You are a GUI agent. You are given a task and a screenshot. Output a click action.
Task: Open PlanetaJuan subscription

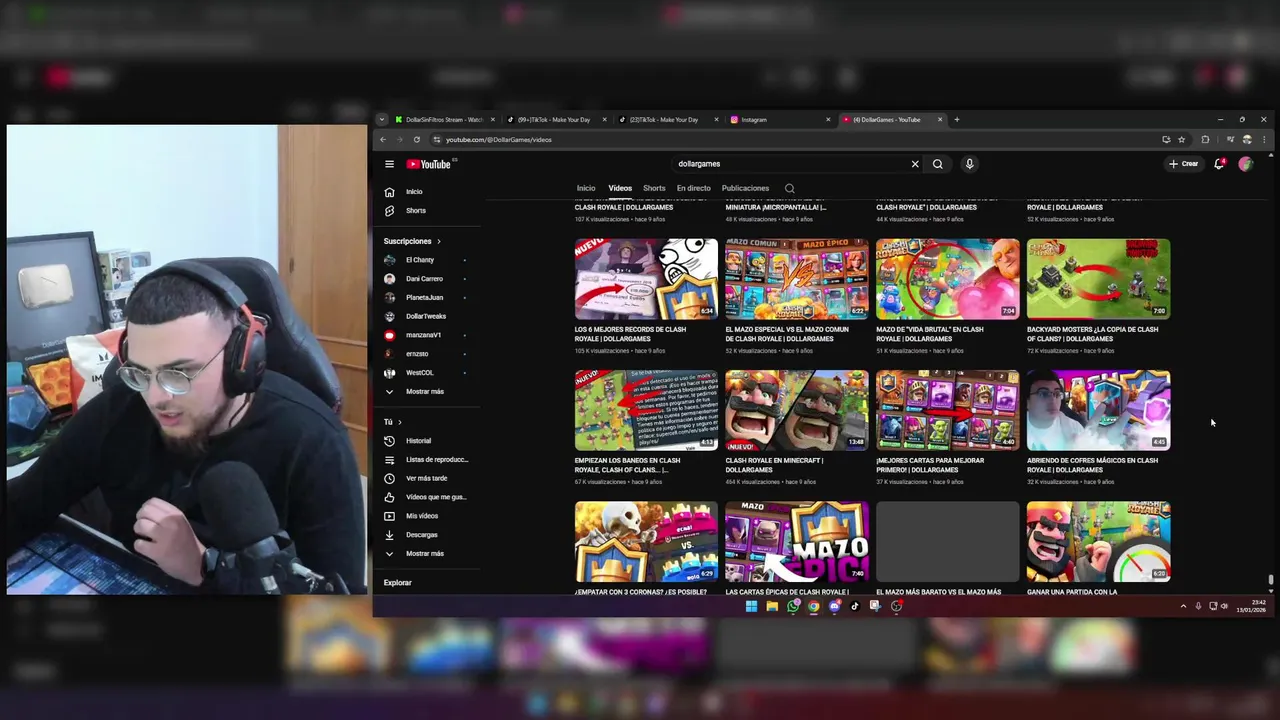click(426, 297)
